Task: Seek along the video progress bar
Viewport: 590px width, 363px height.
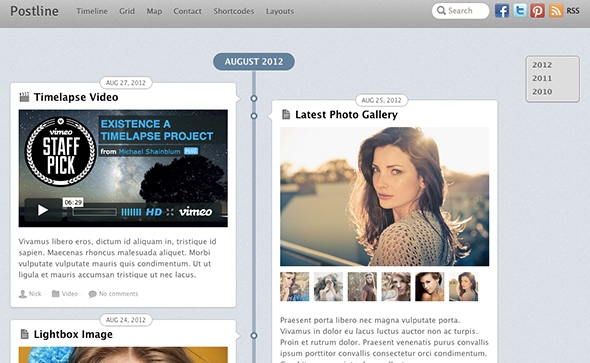Action: (94, 212)
